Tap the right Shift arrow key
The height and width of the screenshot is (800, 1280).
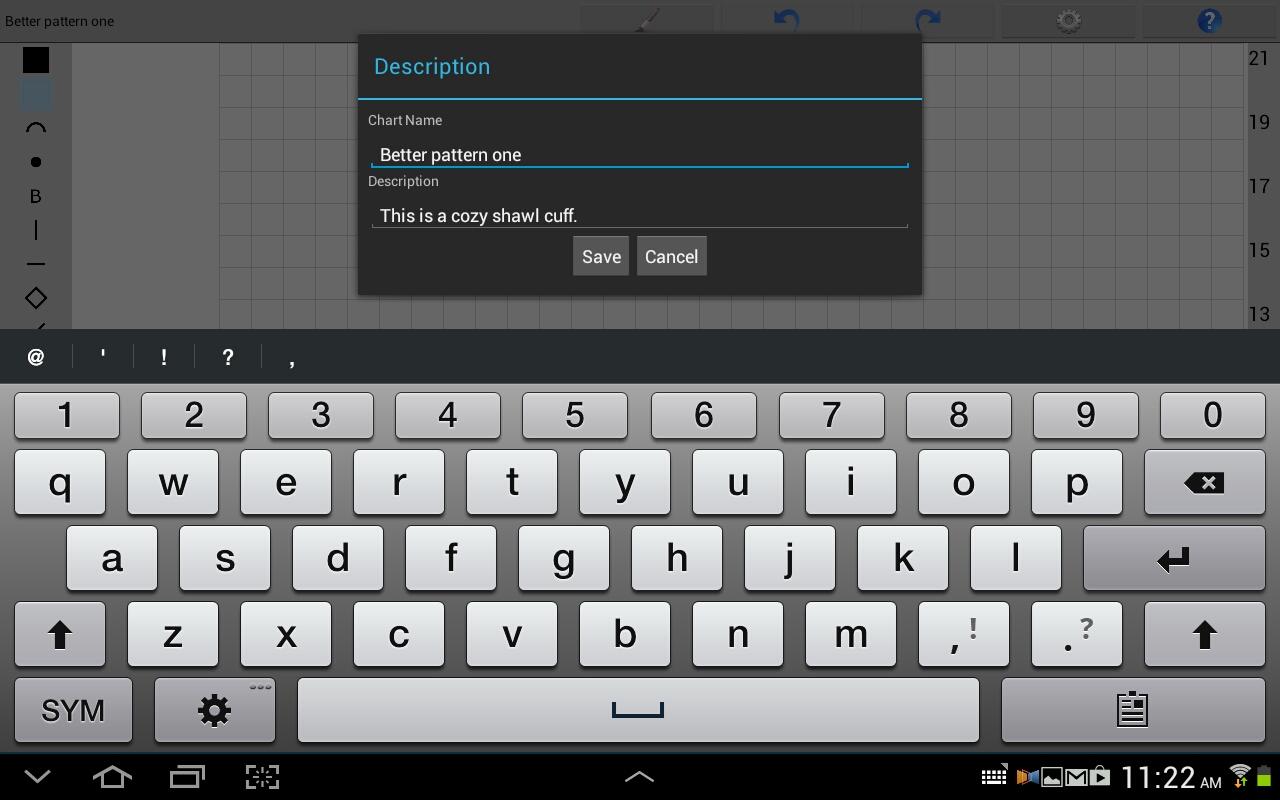[1204, 634]
